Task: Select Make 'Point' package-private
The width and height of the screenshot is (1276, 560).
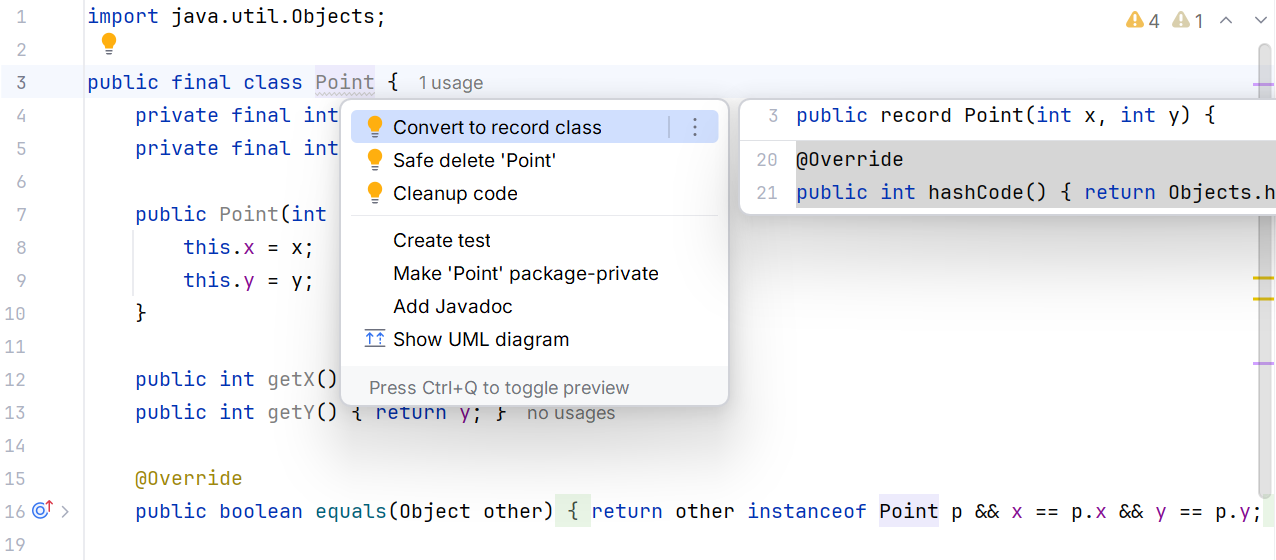Action: tap(526, 273)
